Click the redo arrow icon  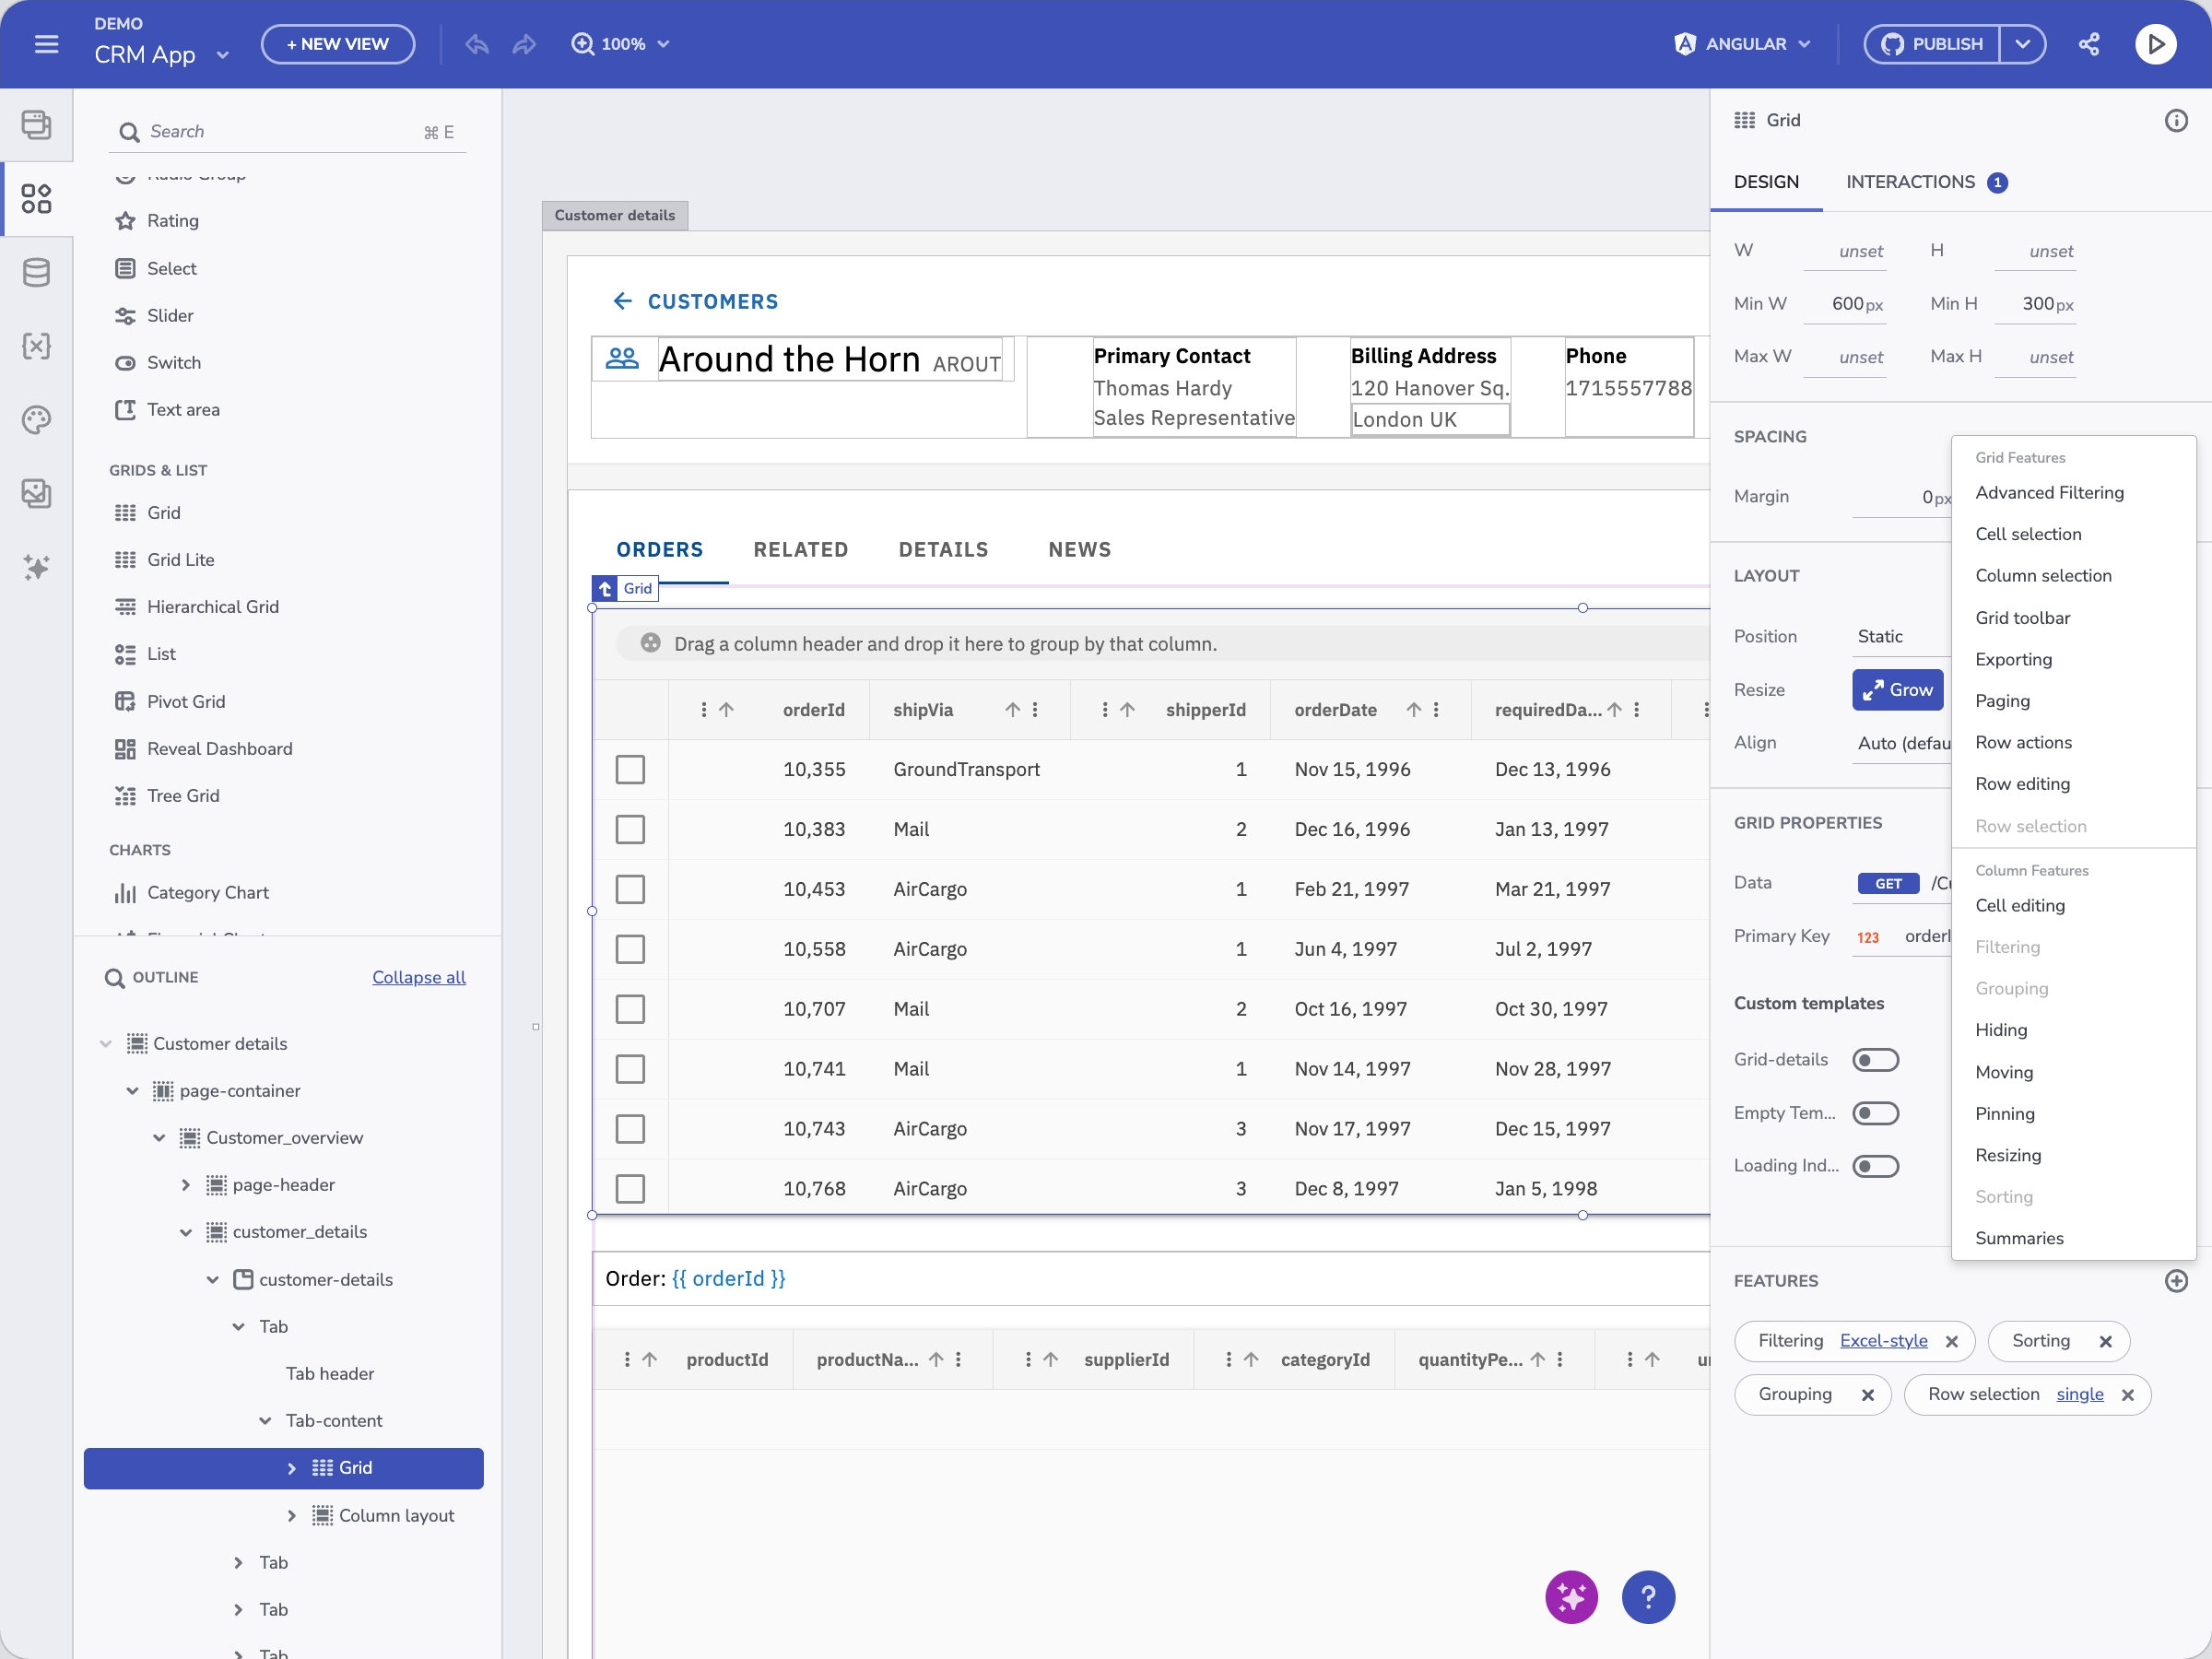(x=524, y=44)
